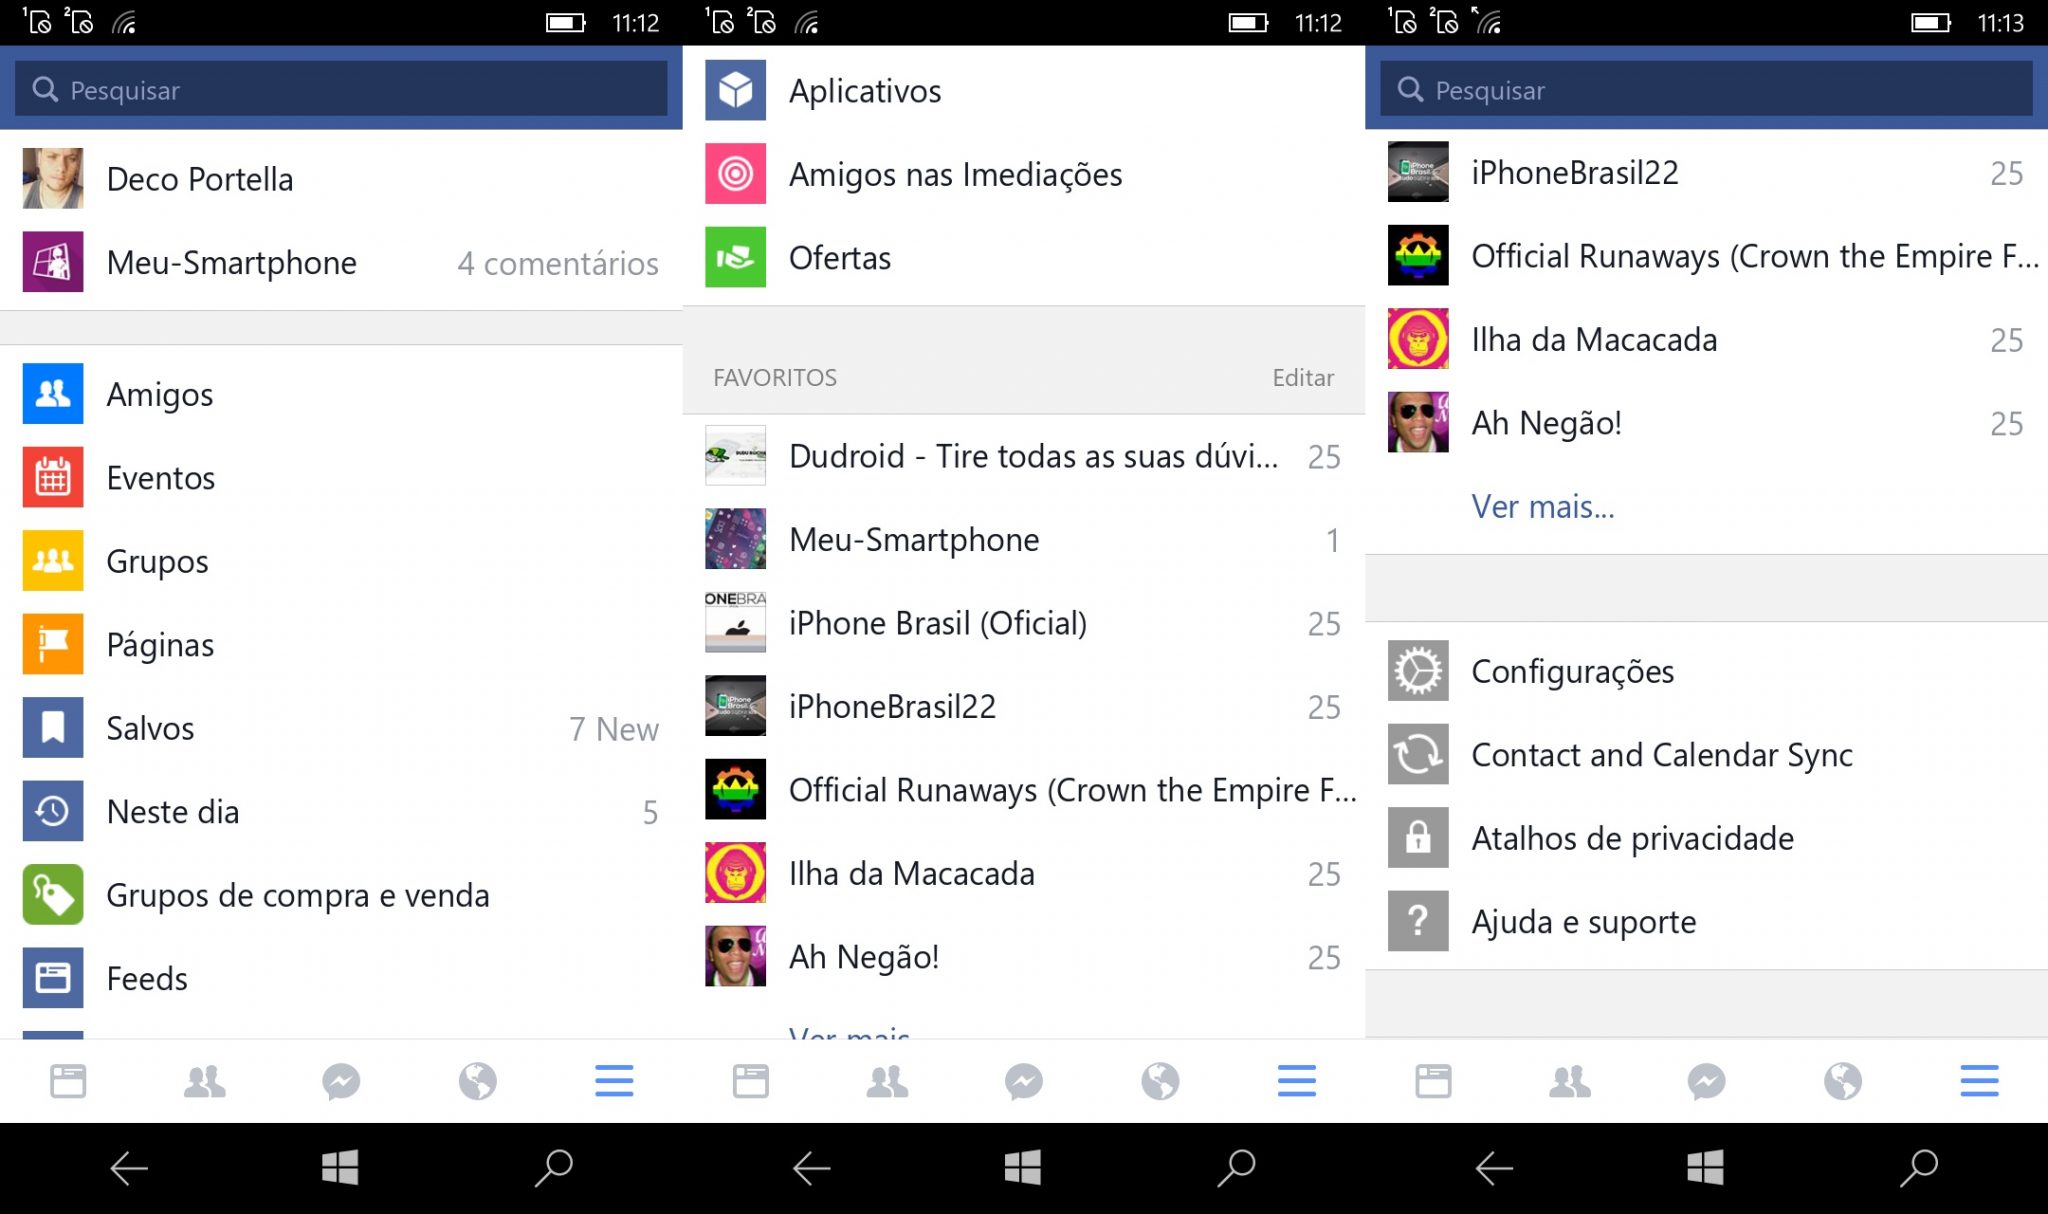Select 'Neste dia' row text

(x=173, y=812)
